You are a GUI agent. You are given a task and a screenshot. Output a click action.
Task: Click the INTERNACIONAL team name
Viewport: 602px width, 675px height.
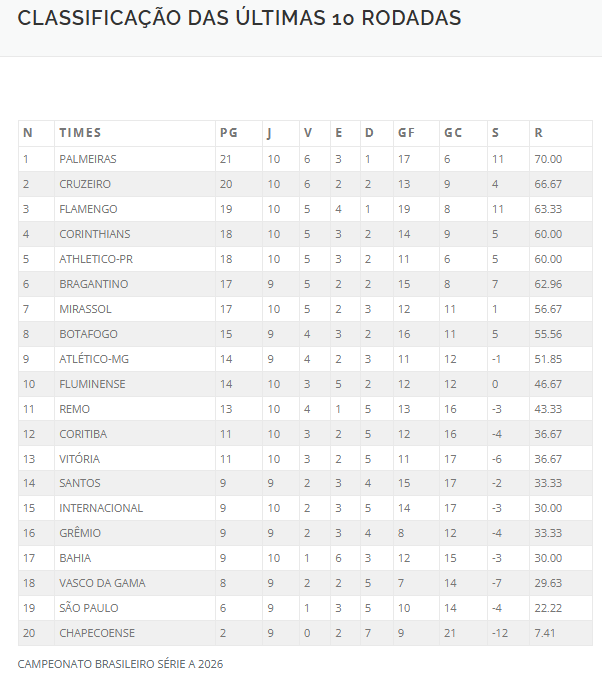click(101, 508)
